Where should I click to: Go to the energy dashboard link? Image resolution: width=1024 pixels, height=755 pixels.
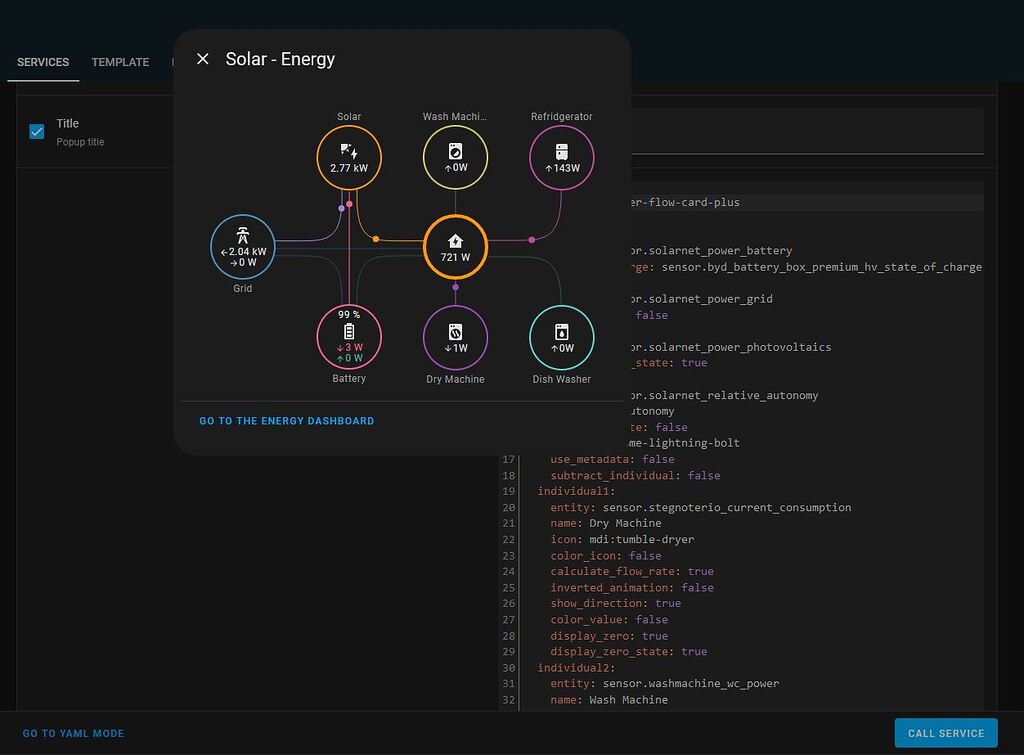(286, 421)
